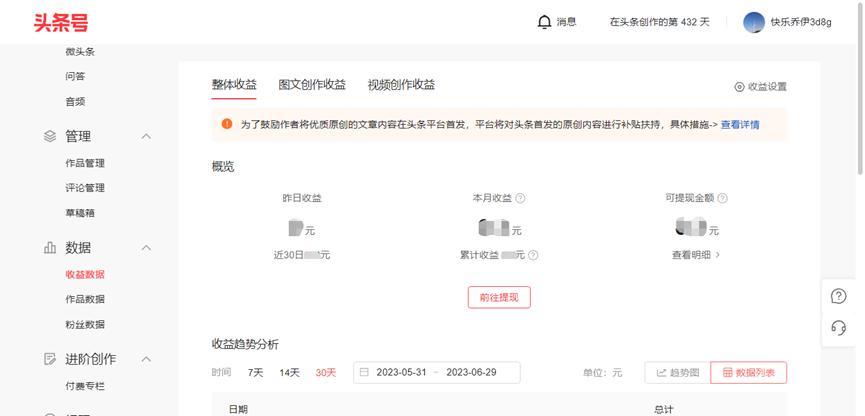
Task: Open 查看明细 link
Action: pos(691,255)
